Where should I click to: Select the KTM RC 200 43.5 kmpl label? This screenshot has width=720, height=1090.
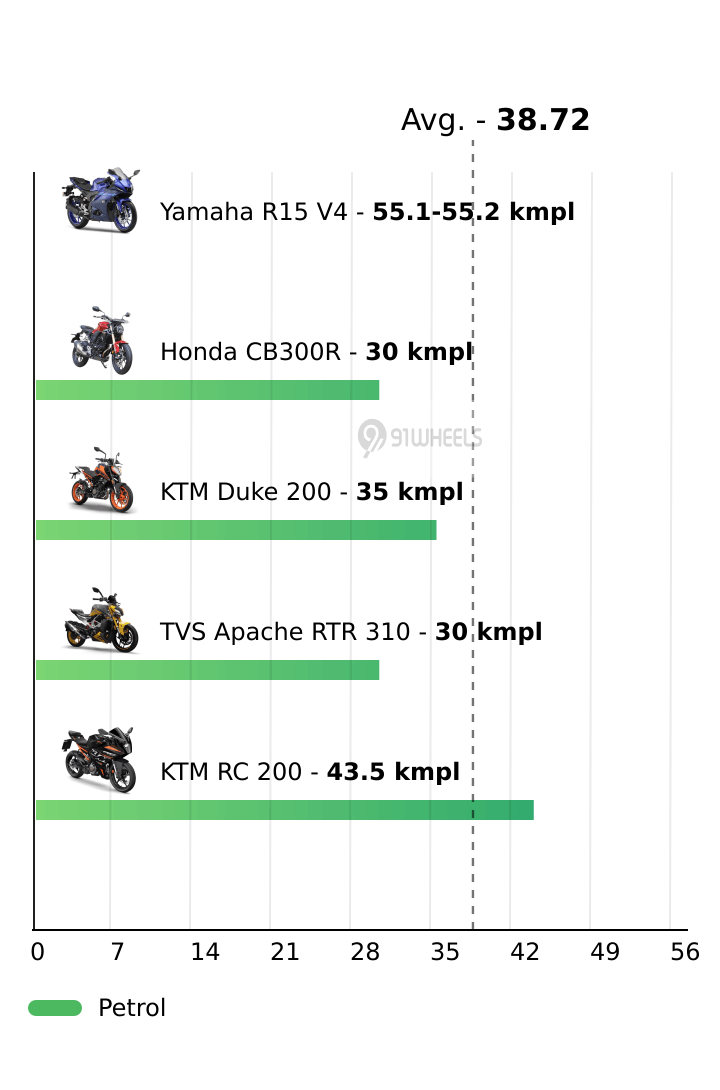coord(310,772)
